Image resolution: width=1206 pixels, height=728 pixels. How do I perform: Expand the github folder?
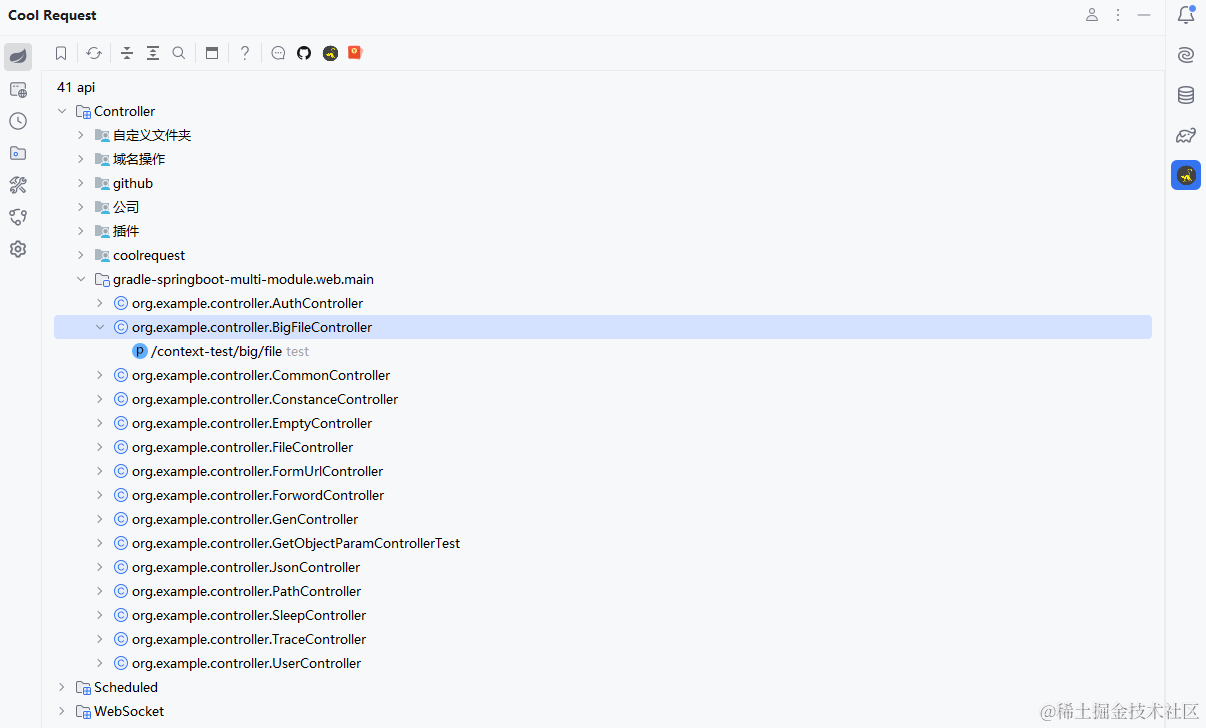pyautogui.click(x=81, y=183)
